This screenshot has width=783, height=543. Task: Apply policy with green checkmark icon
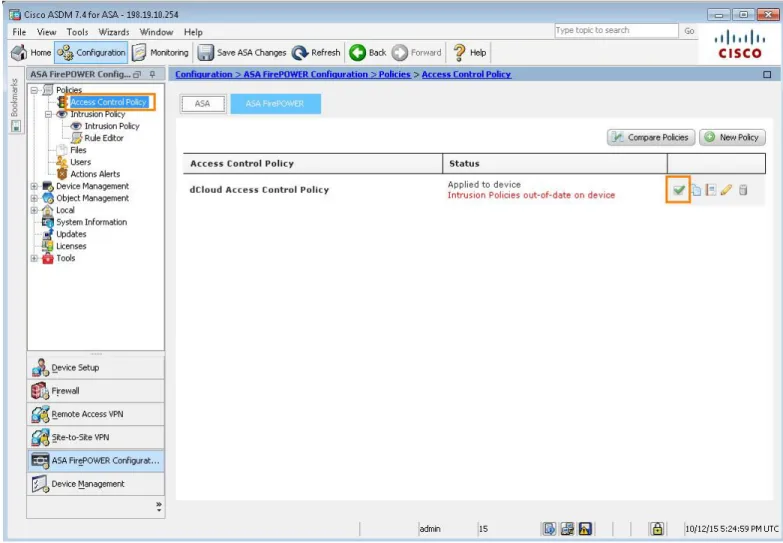click(678, 189)
